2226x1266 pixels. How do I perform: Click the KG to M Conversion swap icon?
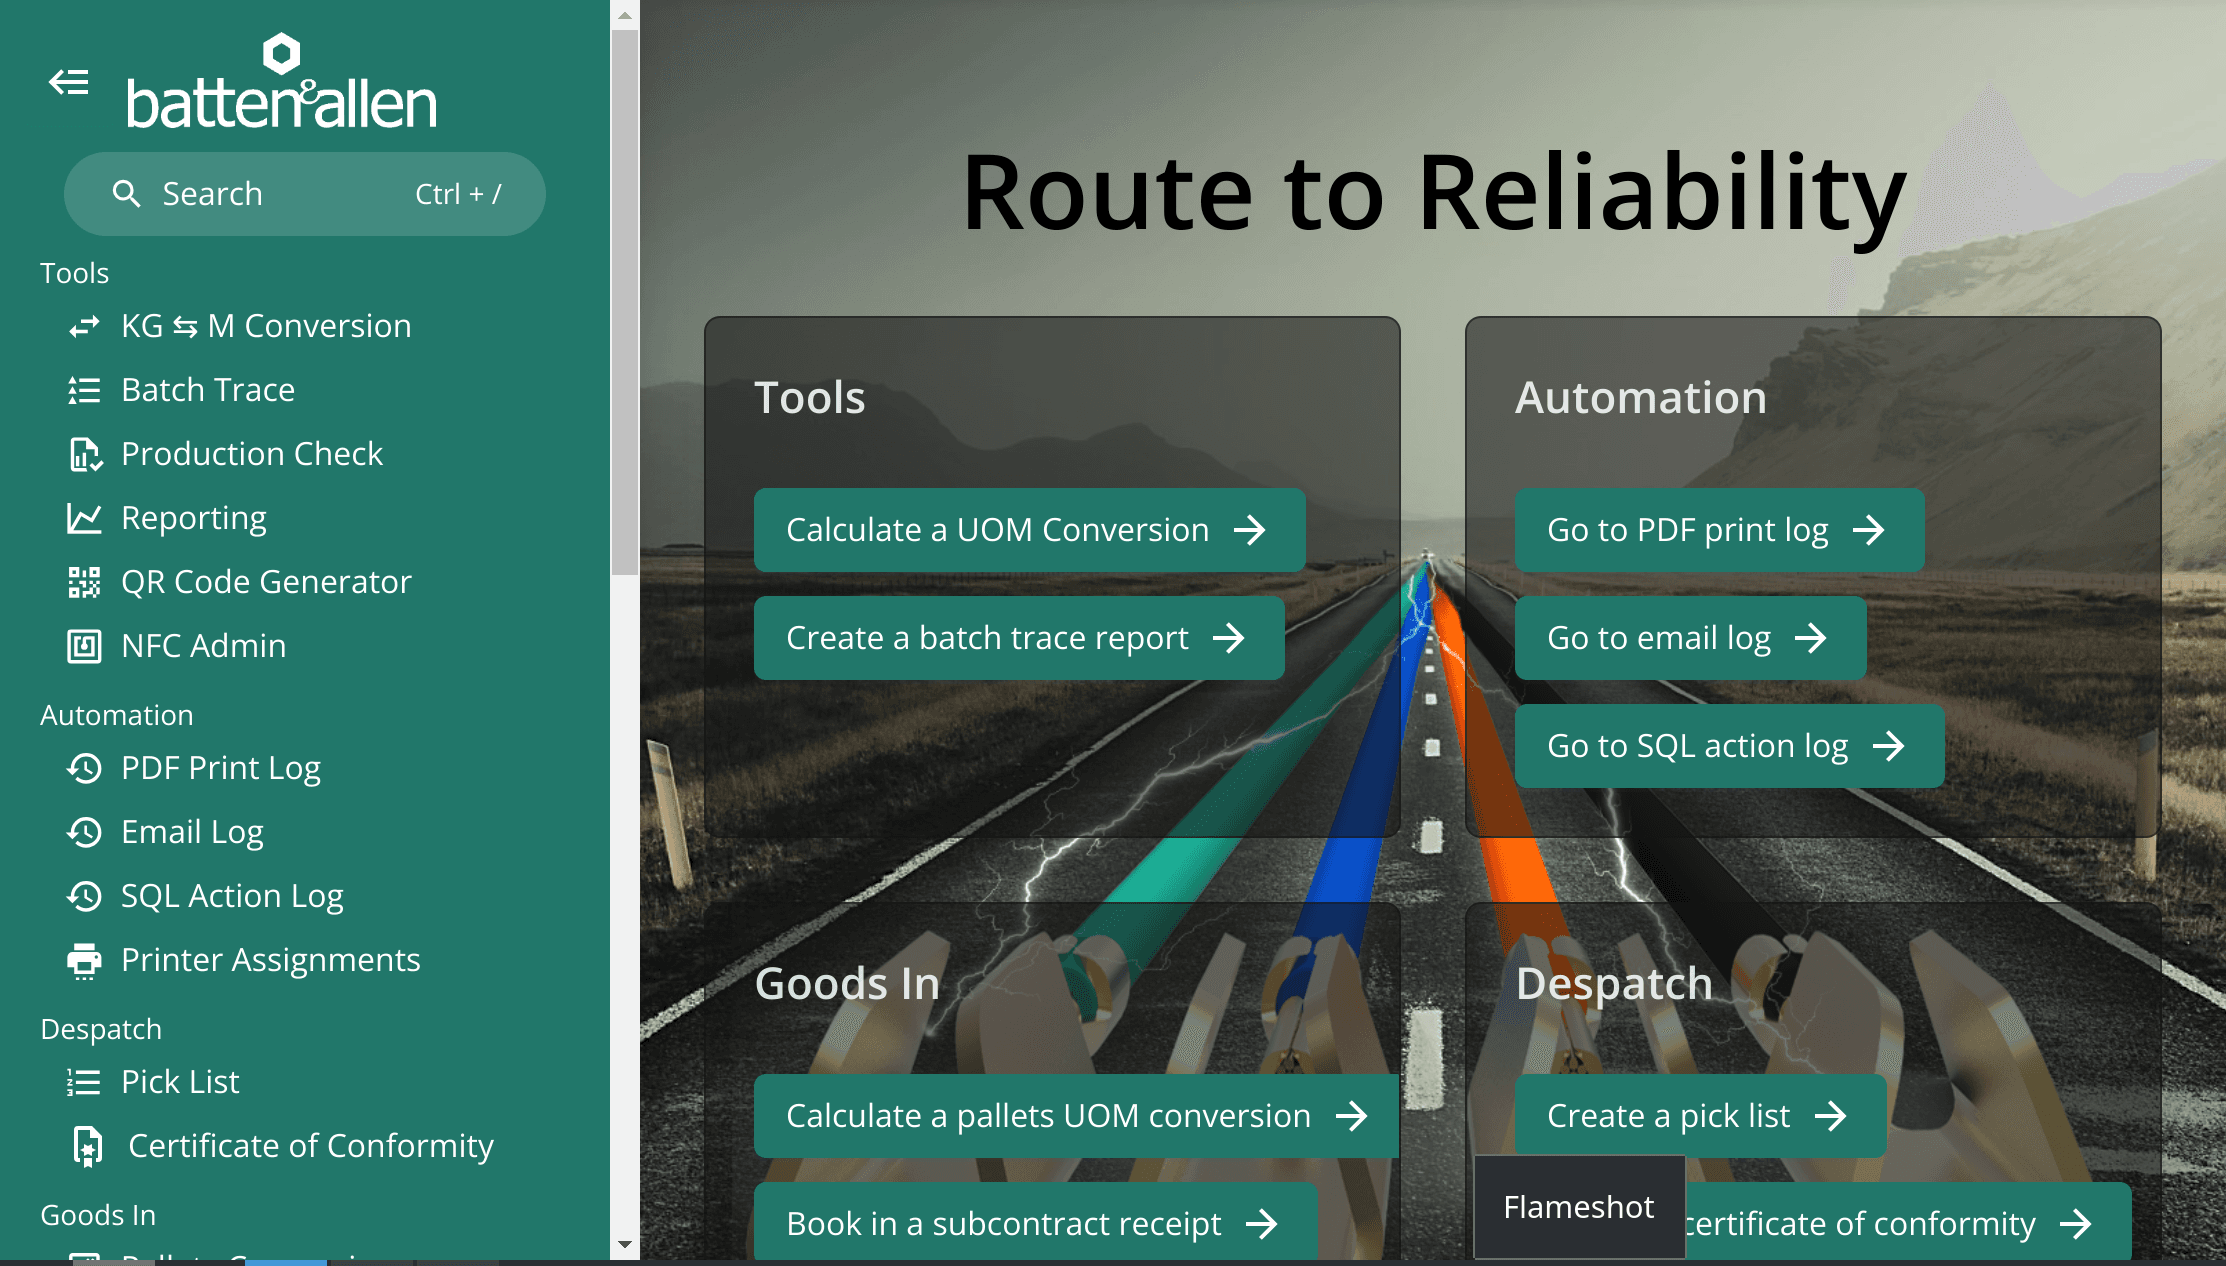[x=84, y=326]
